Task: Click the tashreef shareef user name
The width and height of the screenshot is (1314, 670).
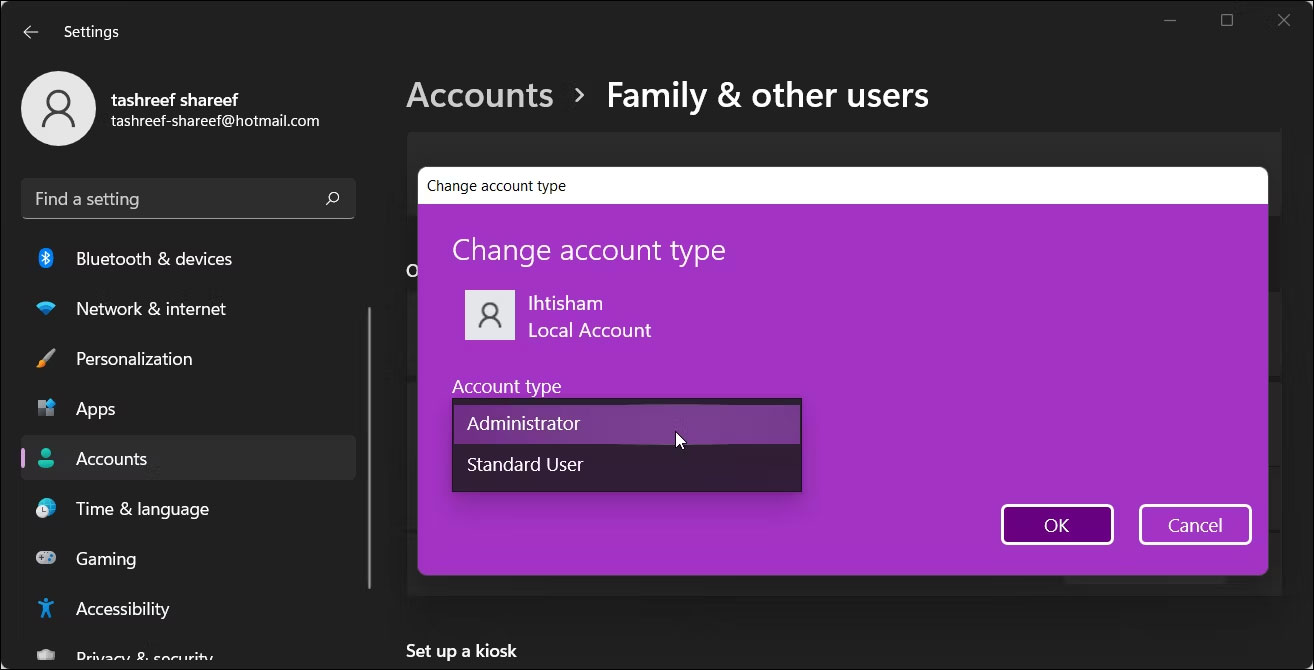Action: 175,100
